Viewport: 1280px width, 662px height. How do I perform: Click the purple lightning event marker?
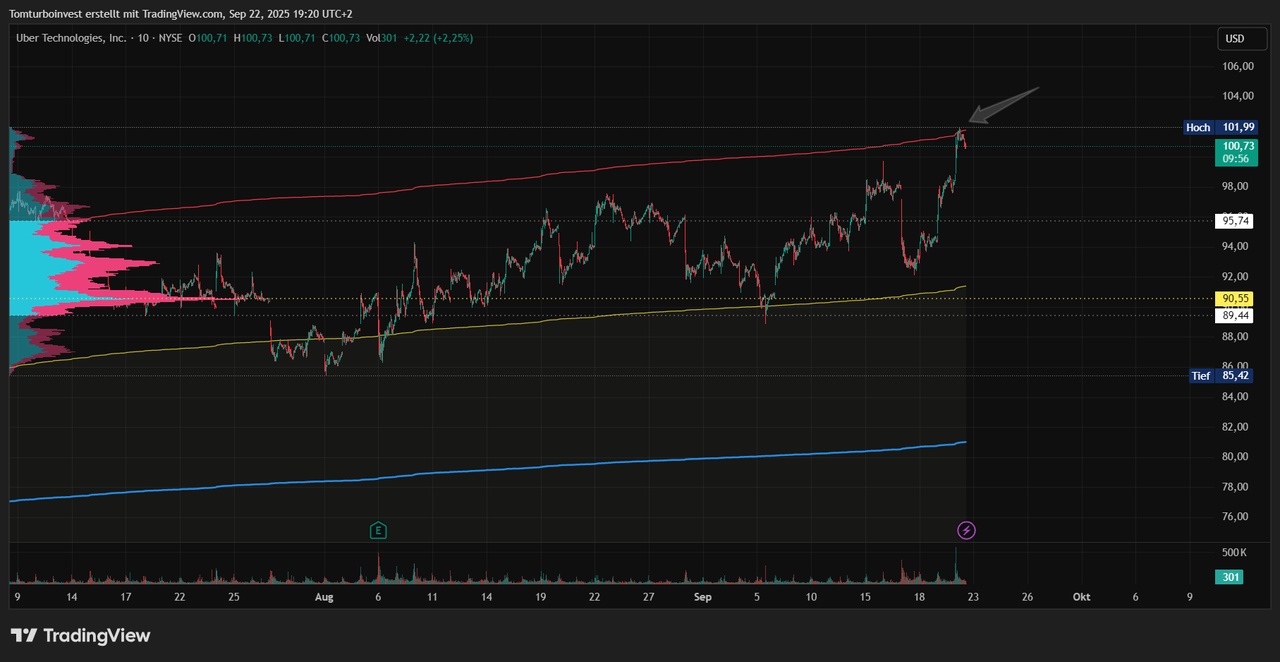pyautogui.click(x=966, y=530)
